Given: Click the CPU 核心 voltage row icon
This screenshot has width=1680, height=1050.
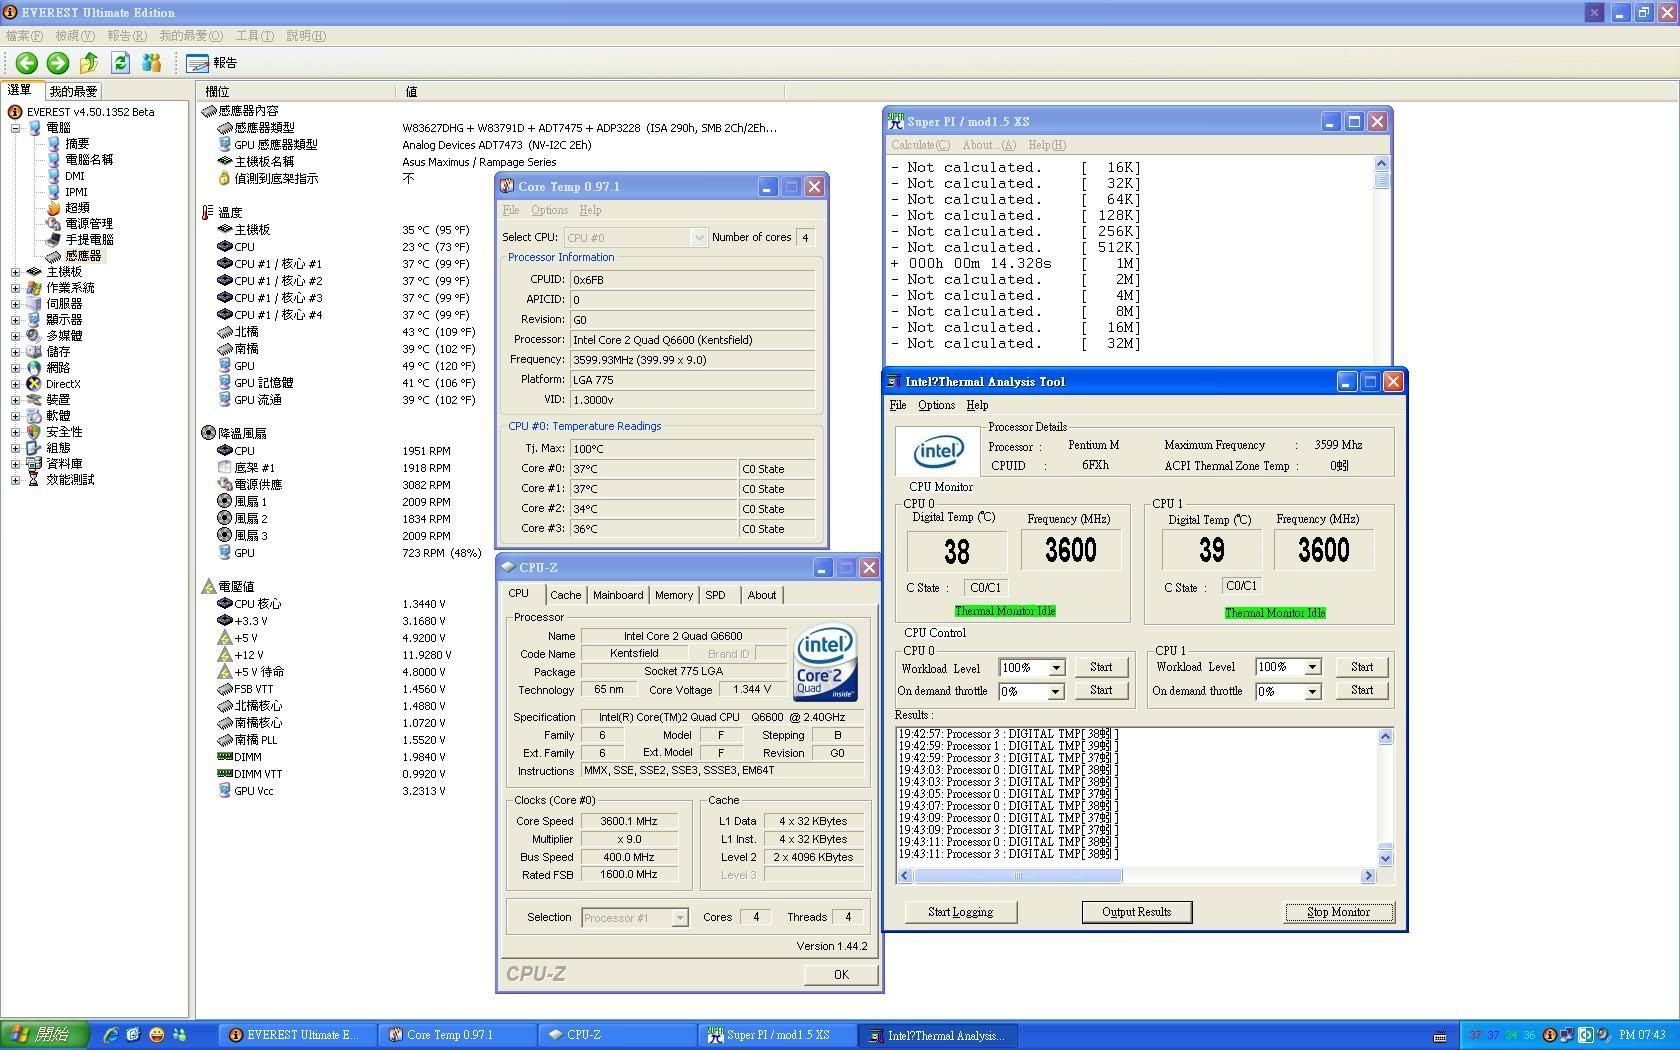Looking at the screenshot, I should click(x=224, y=604).
